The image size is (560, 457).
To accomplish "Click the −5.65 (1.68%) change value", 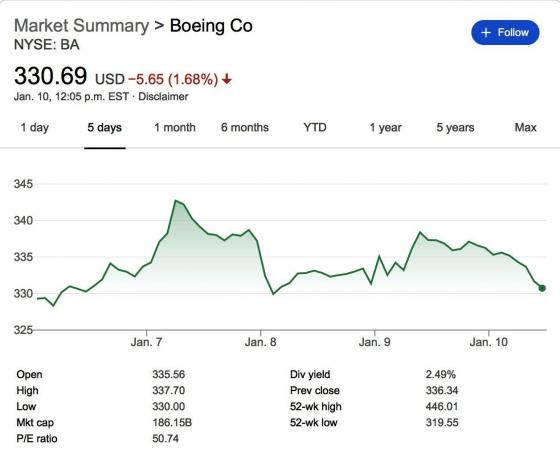I will coord(173,79).
